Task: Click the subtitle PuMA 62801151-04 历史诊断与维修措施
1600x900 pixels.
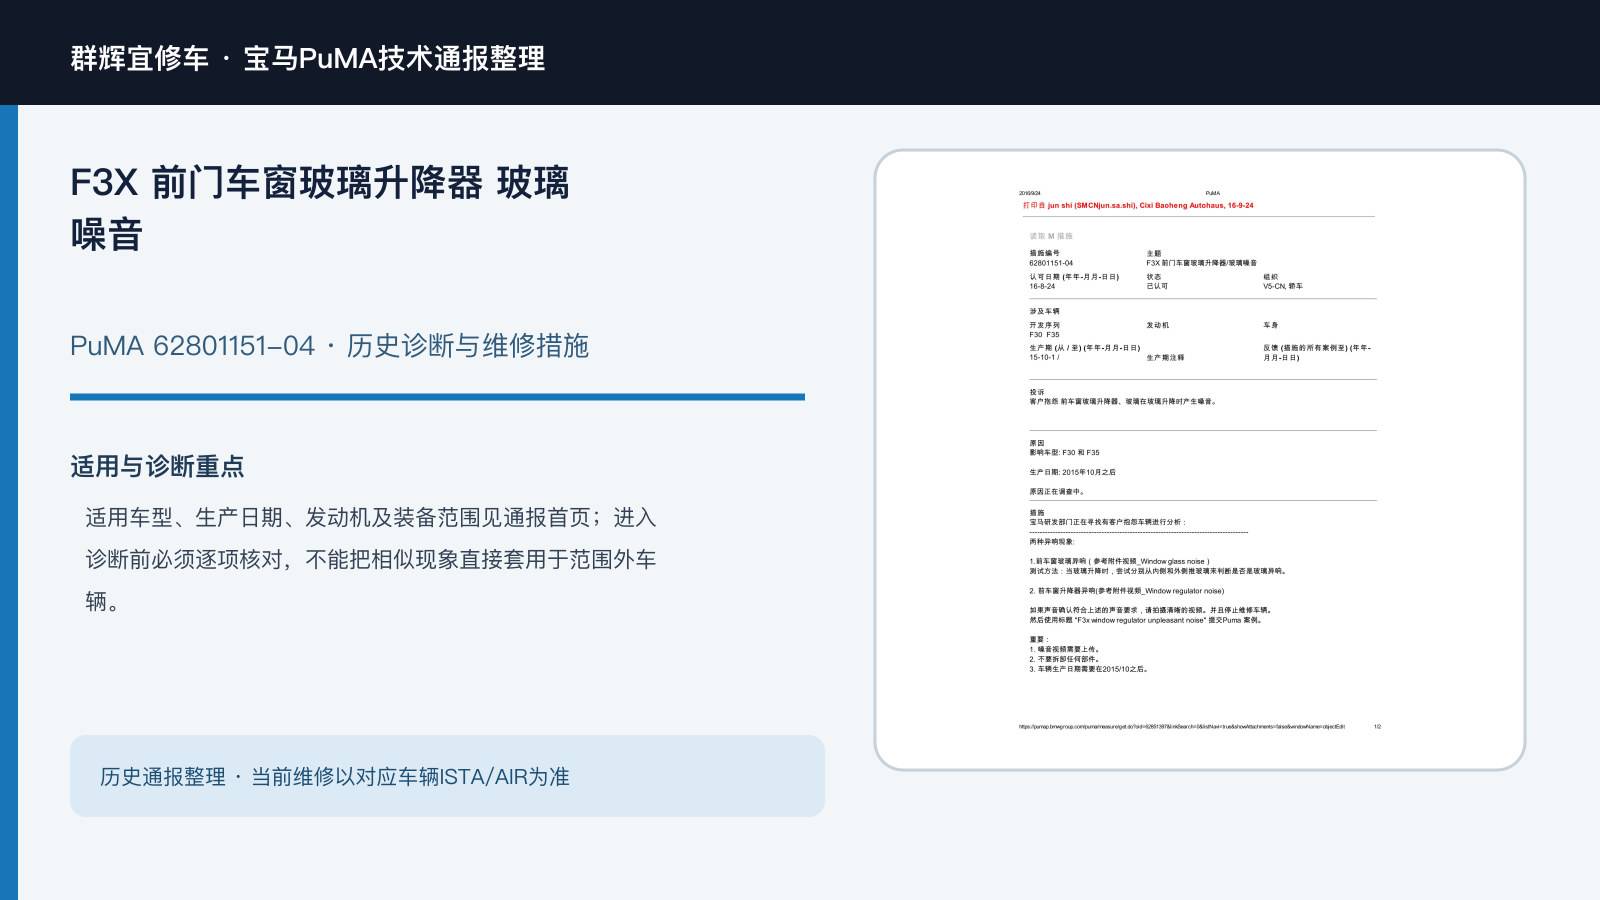Action: pyautogui.click(x=329, y=346)
